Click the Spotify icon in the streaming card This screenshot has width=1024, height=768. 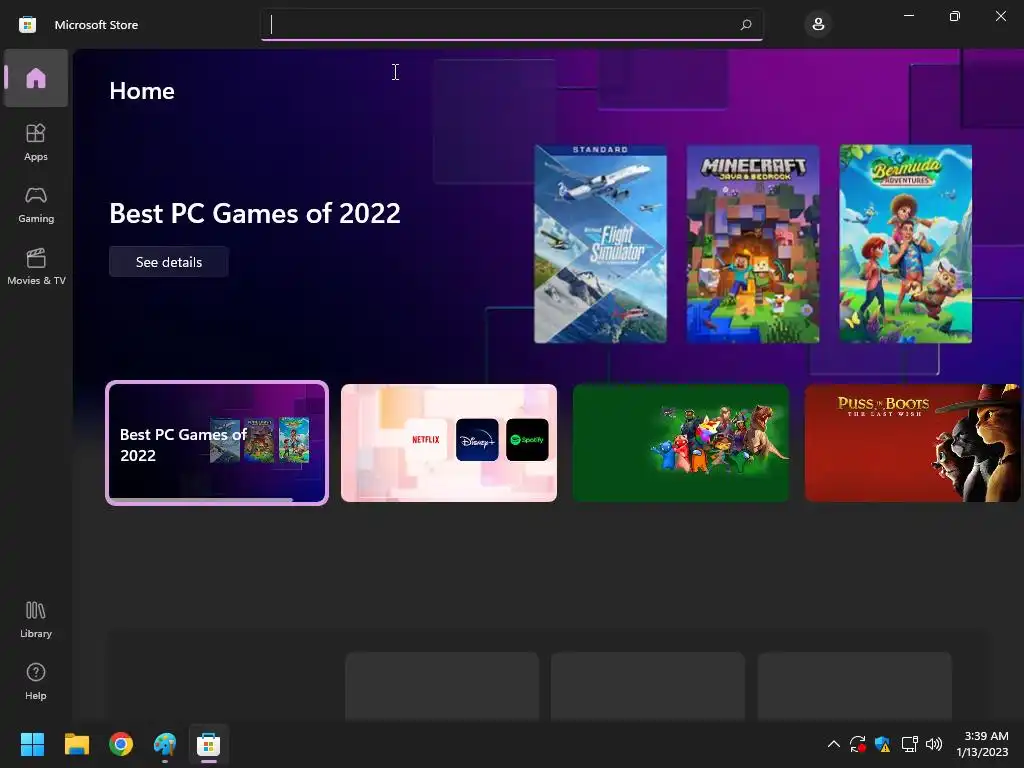pyautogui.click(x=527, y=440)
